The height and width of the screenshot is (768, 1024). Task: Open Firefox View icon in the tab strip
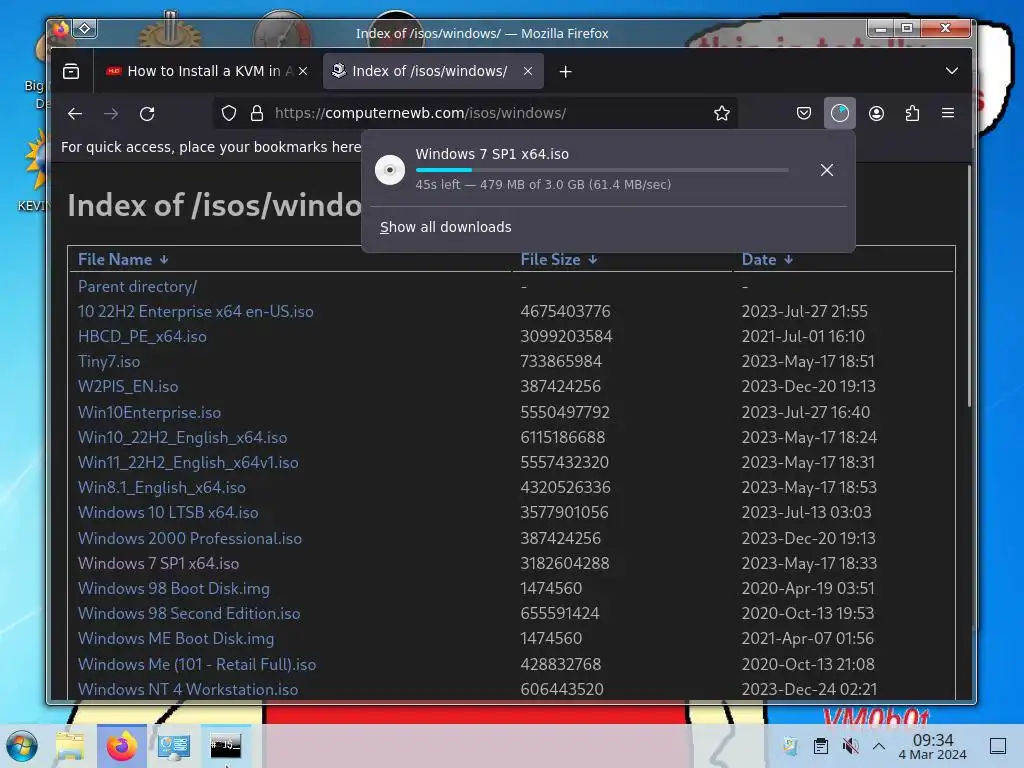point(71,71)
